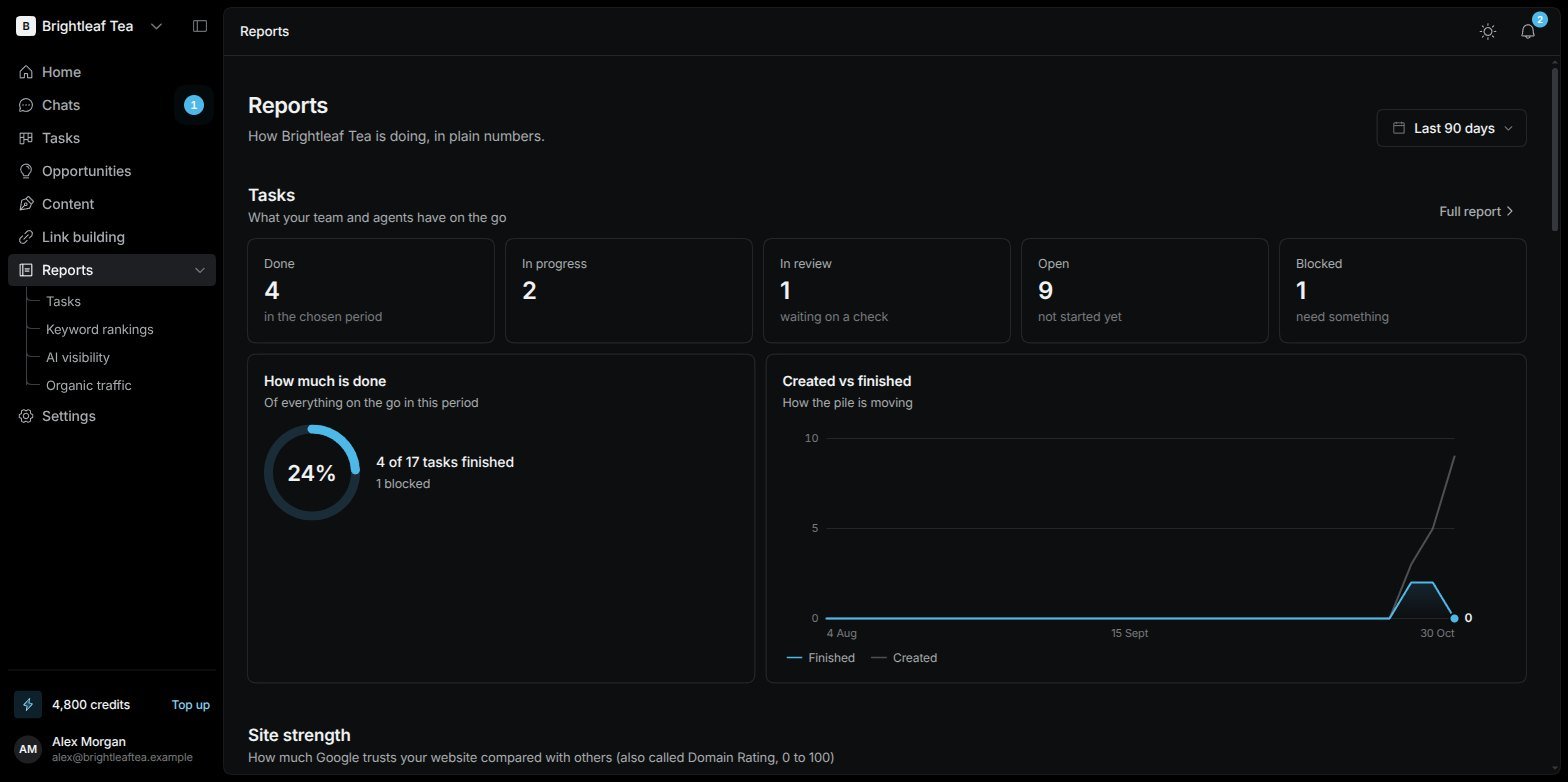Click the Link building chain icon

point(26,237)
